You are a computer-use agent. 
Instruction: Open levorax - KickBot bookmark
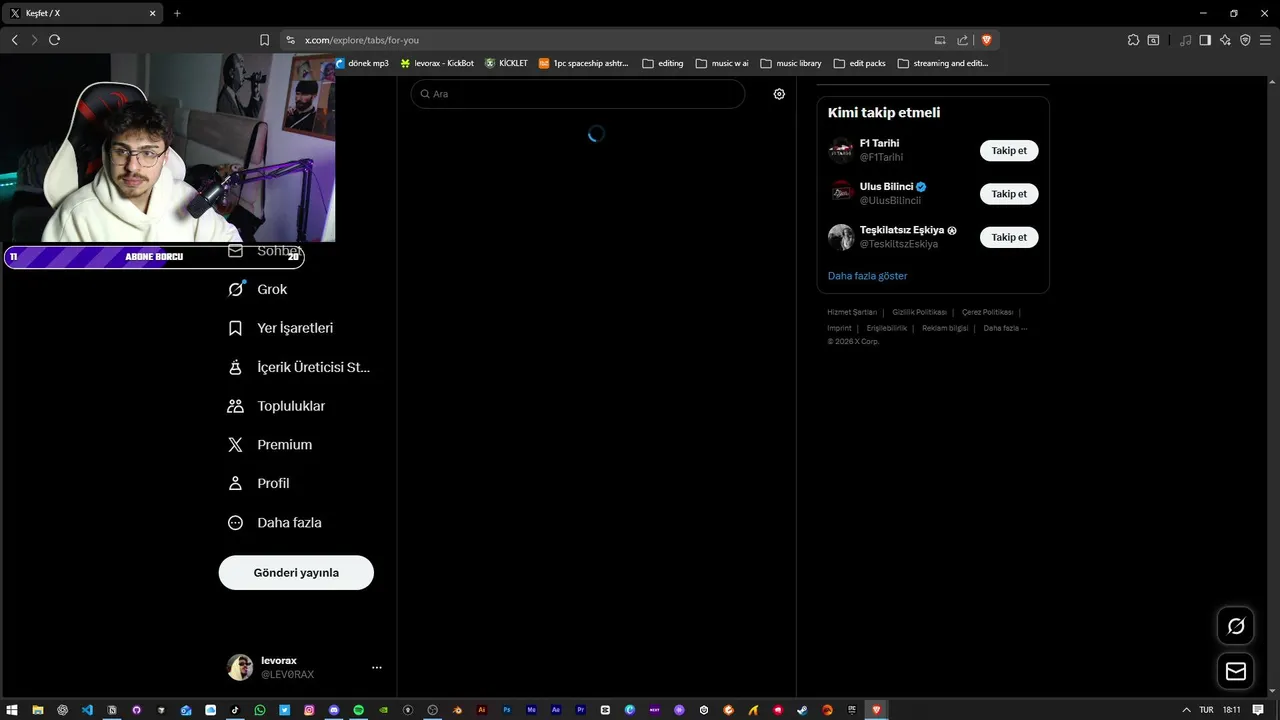click(437, 63)
